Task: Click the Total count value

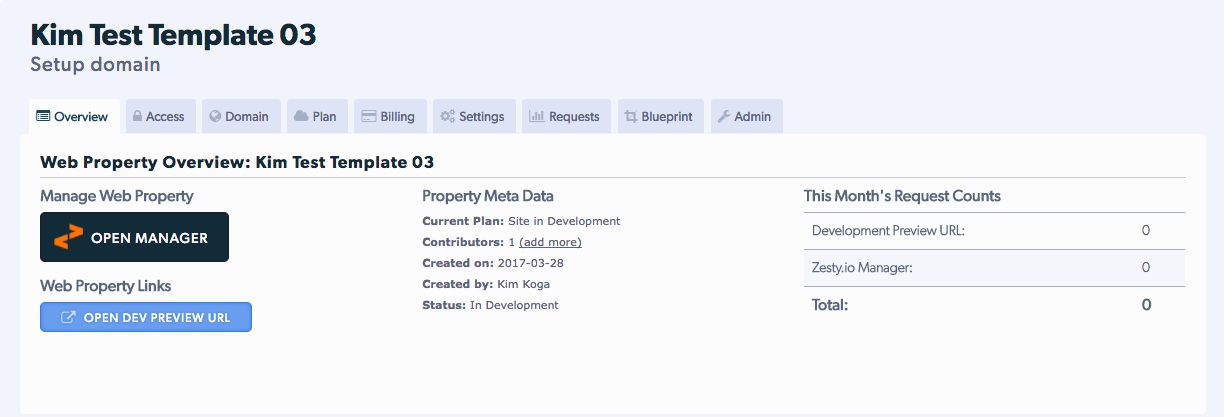Action: pos(1147,304)
